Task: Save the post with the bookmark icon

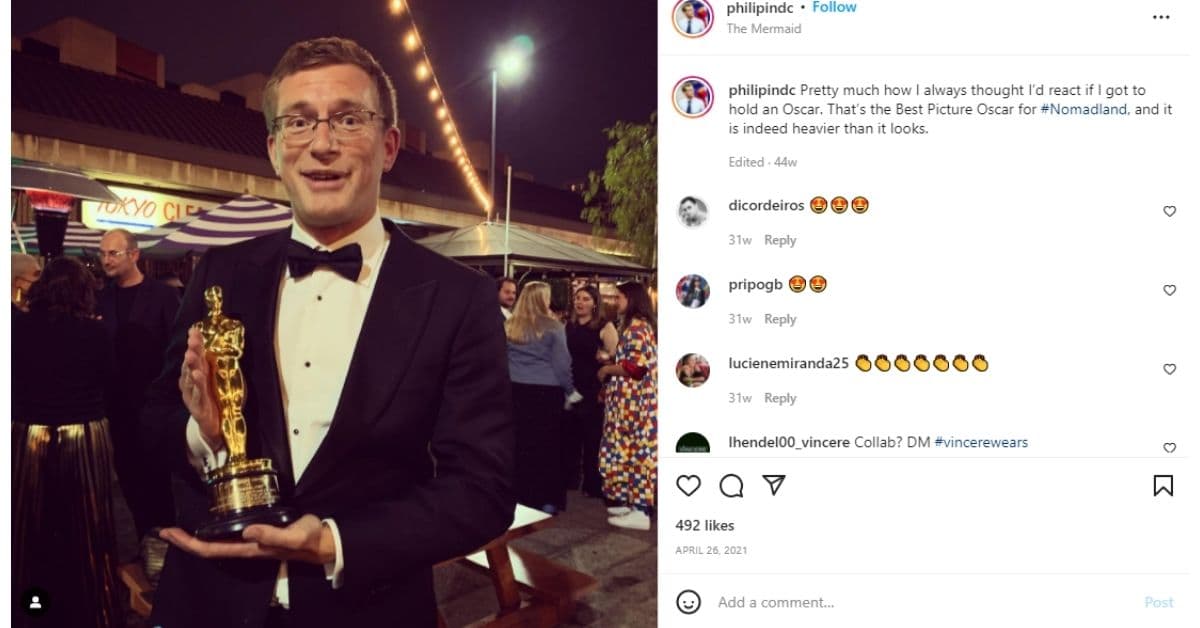Action: pyautogui.click(x=1163, y=486)
